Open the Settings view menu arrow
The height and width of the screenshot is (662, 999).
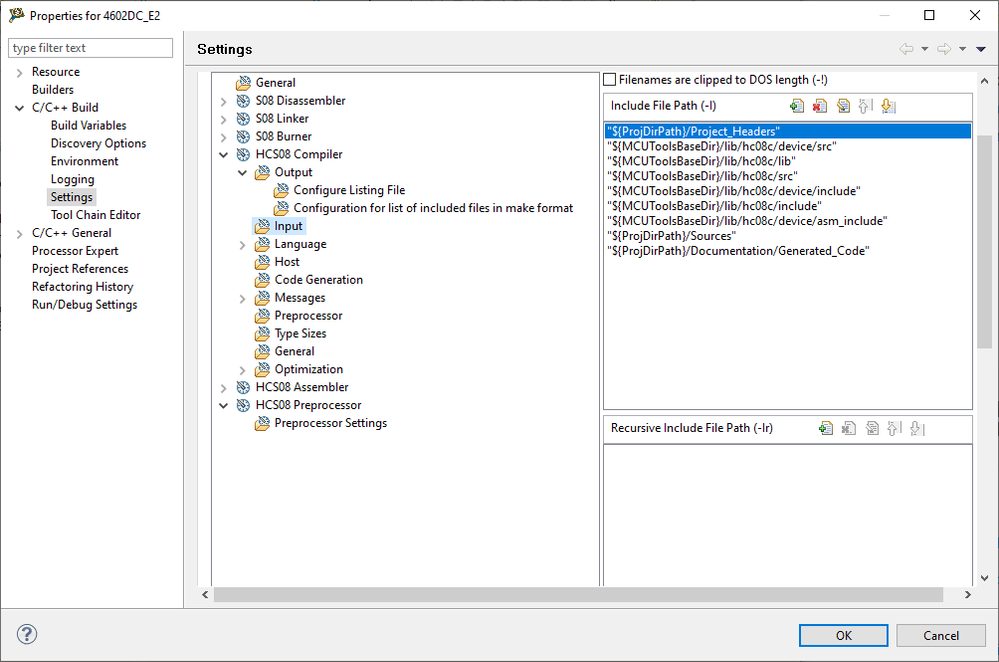981,49
